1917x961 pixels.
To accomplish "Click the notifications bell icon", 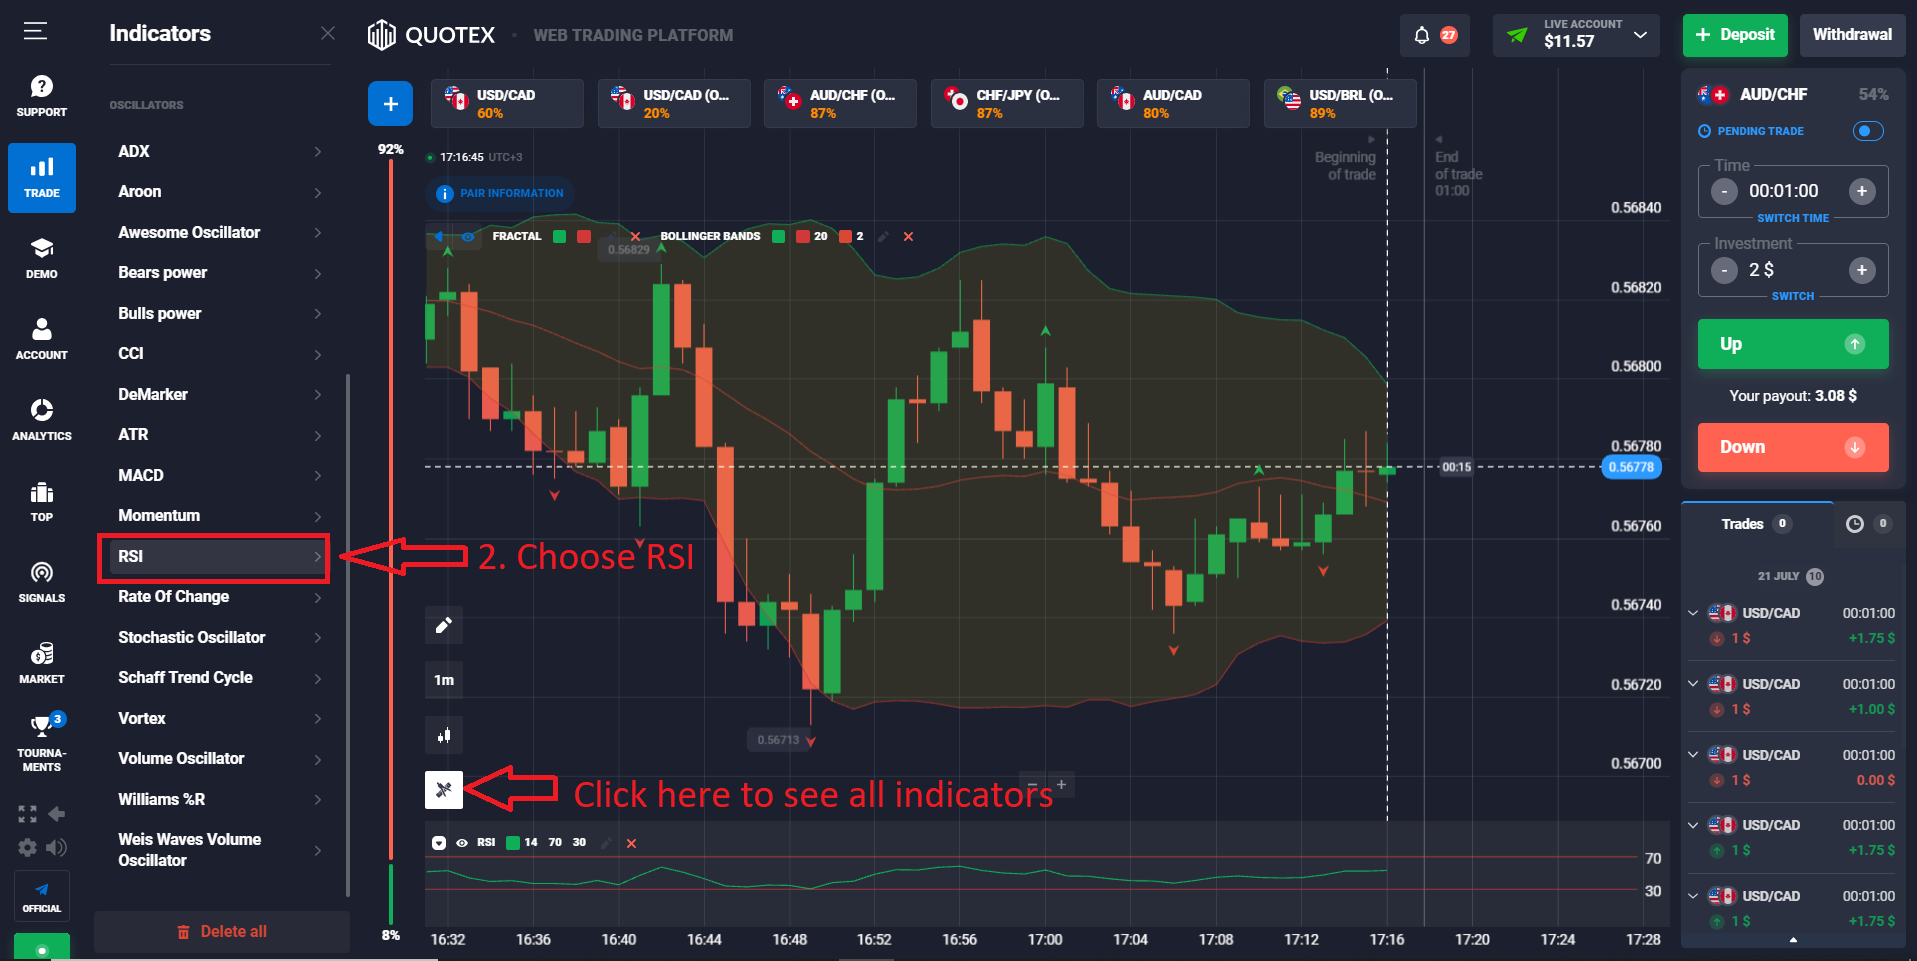I will (1422, 34).
